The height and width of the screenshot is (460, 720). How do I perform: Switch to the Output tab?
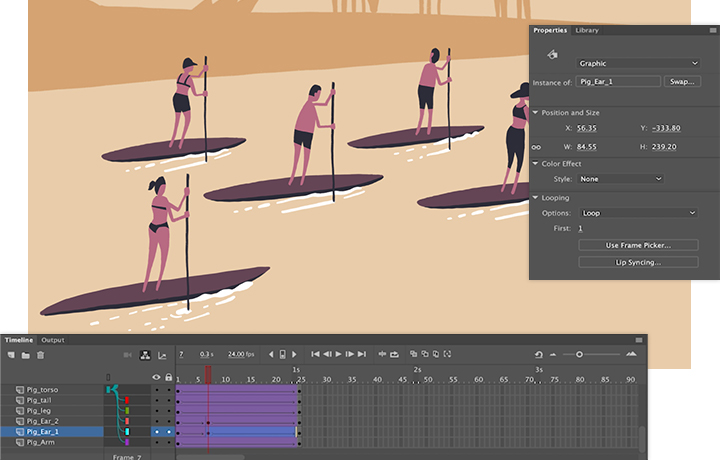click(52, 340)
